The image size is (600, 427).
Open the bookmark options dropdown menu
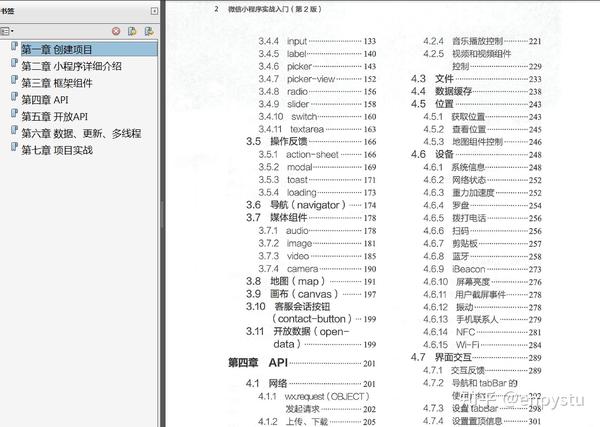pyautogui.click(x=7, y=31)
